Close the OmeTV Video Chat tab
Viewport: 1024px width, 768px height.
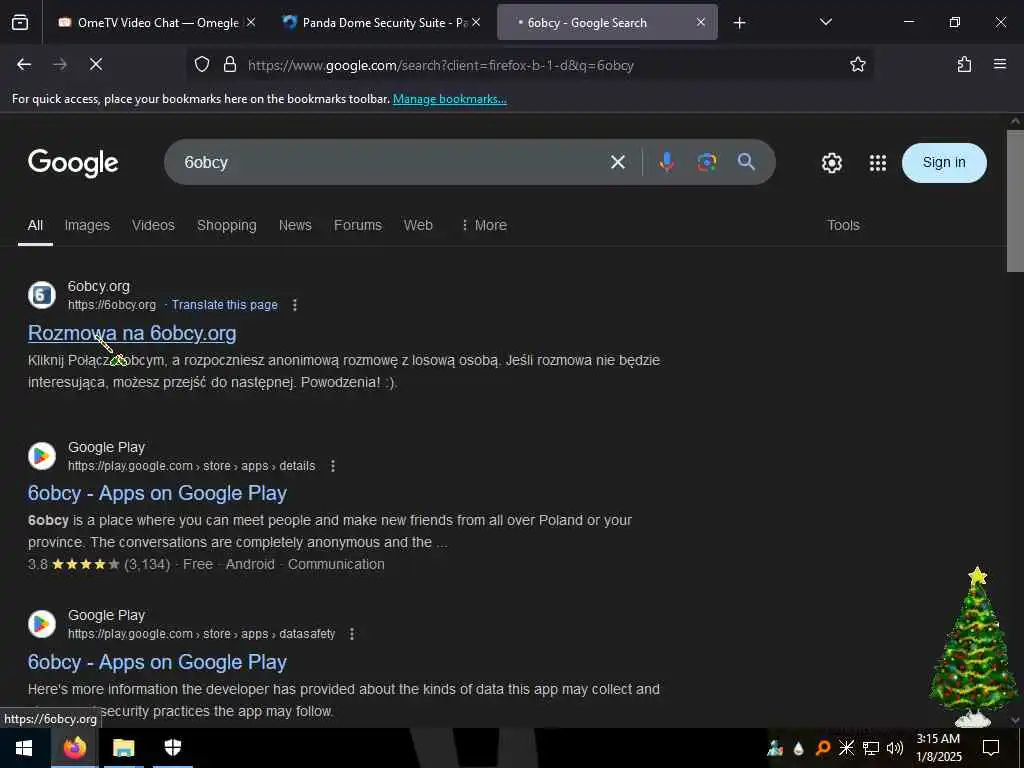251,22
